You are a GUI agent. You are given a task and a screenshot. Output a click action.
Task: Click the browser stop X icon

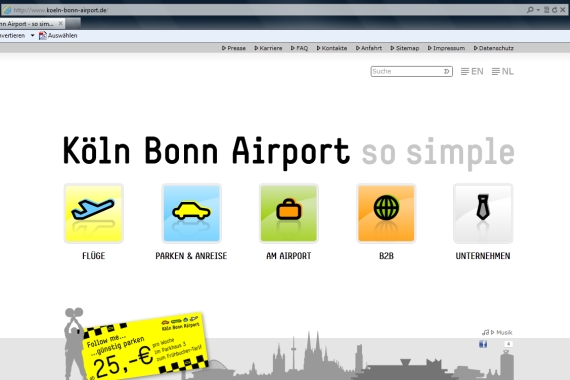click(563, 10)
